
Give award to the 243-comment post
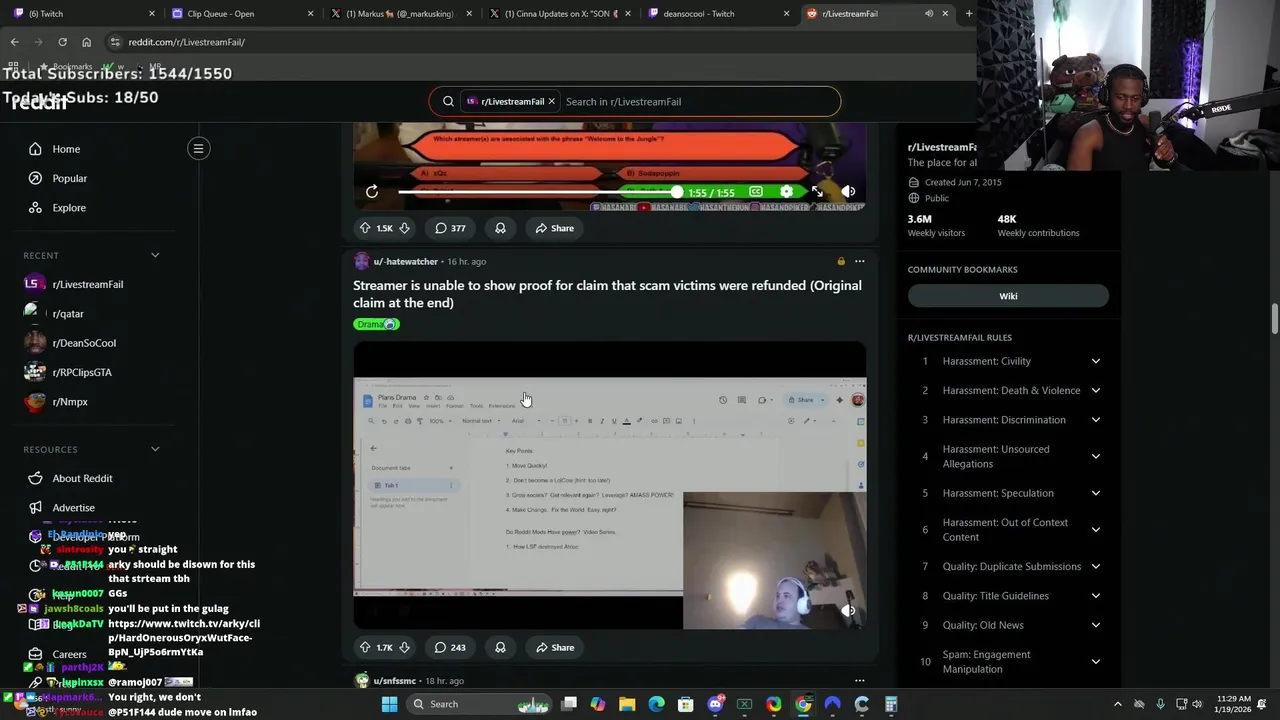pyautogui.click(x=500, y=647)
